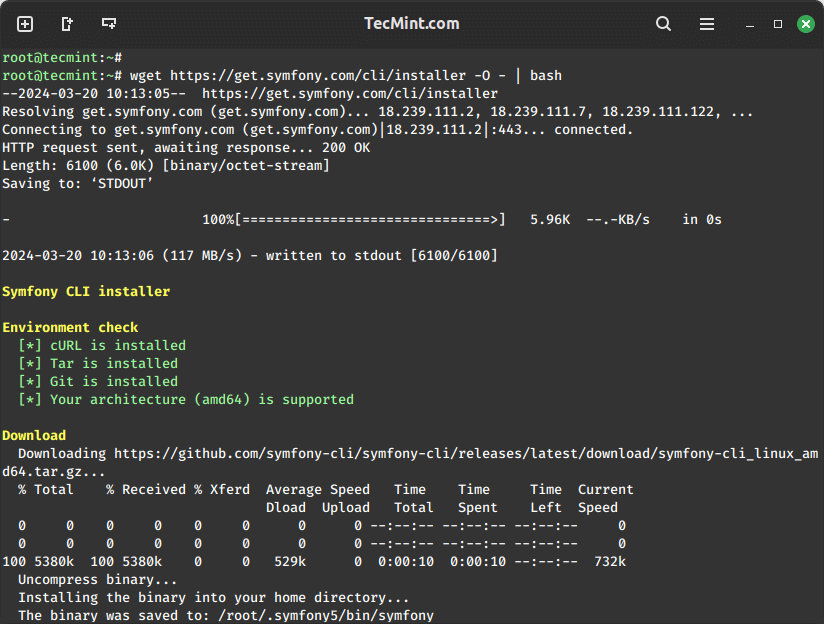
Task: Click the 100% wget progress bar
Action: pyautogui.click(x=354, y=220)
